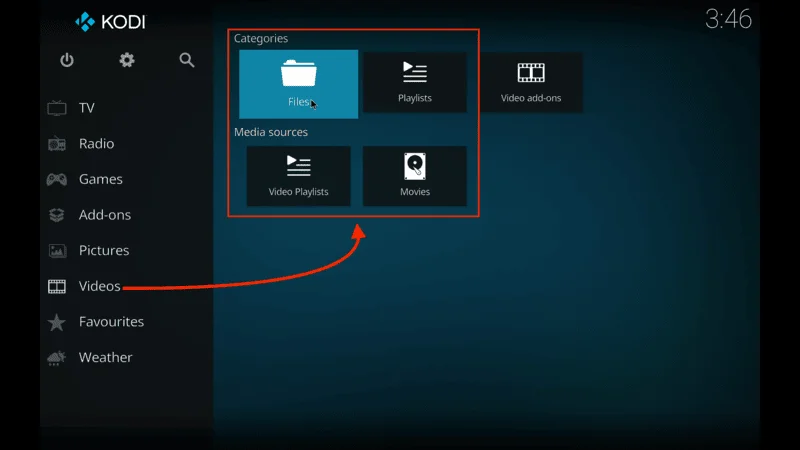Viewport: 800px width, 450px height.
Task: Select the Pictures menu entry
Action: [104, 251]
